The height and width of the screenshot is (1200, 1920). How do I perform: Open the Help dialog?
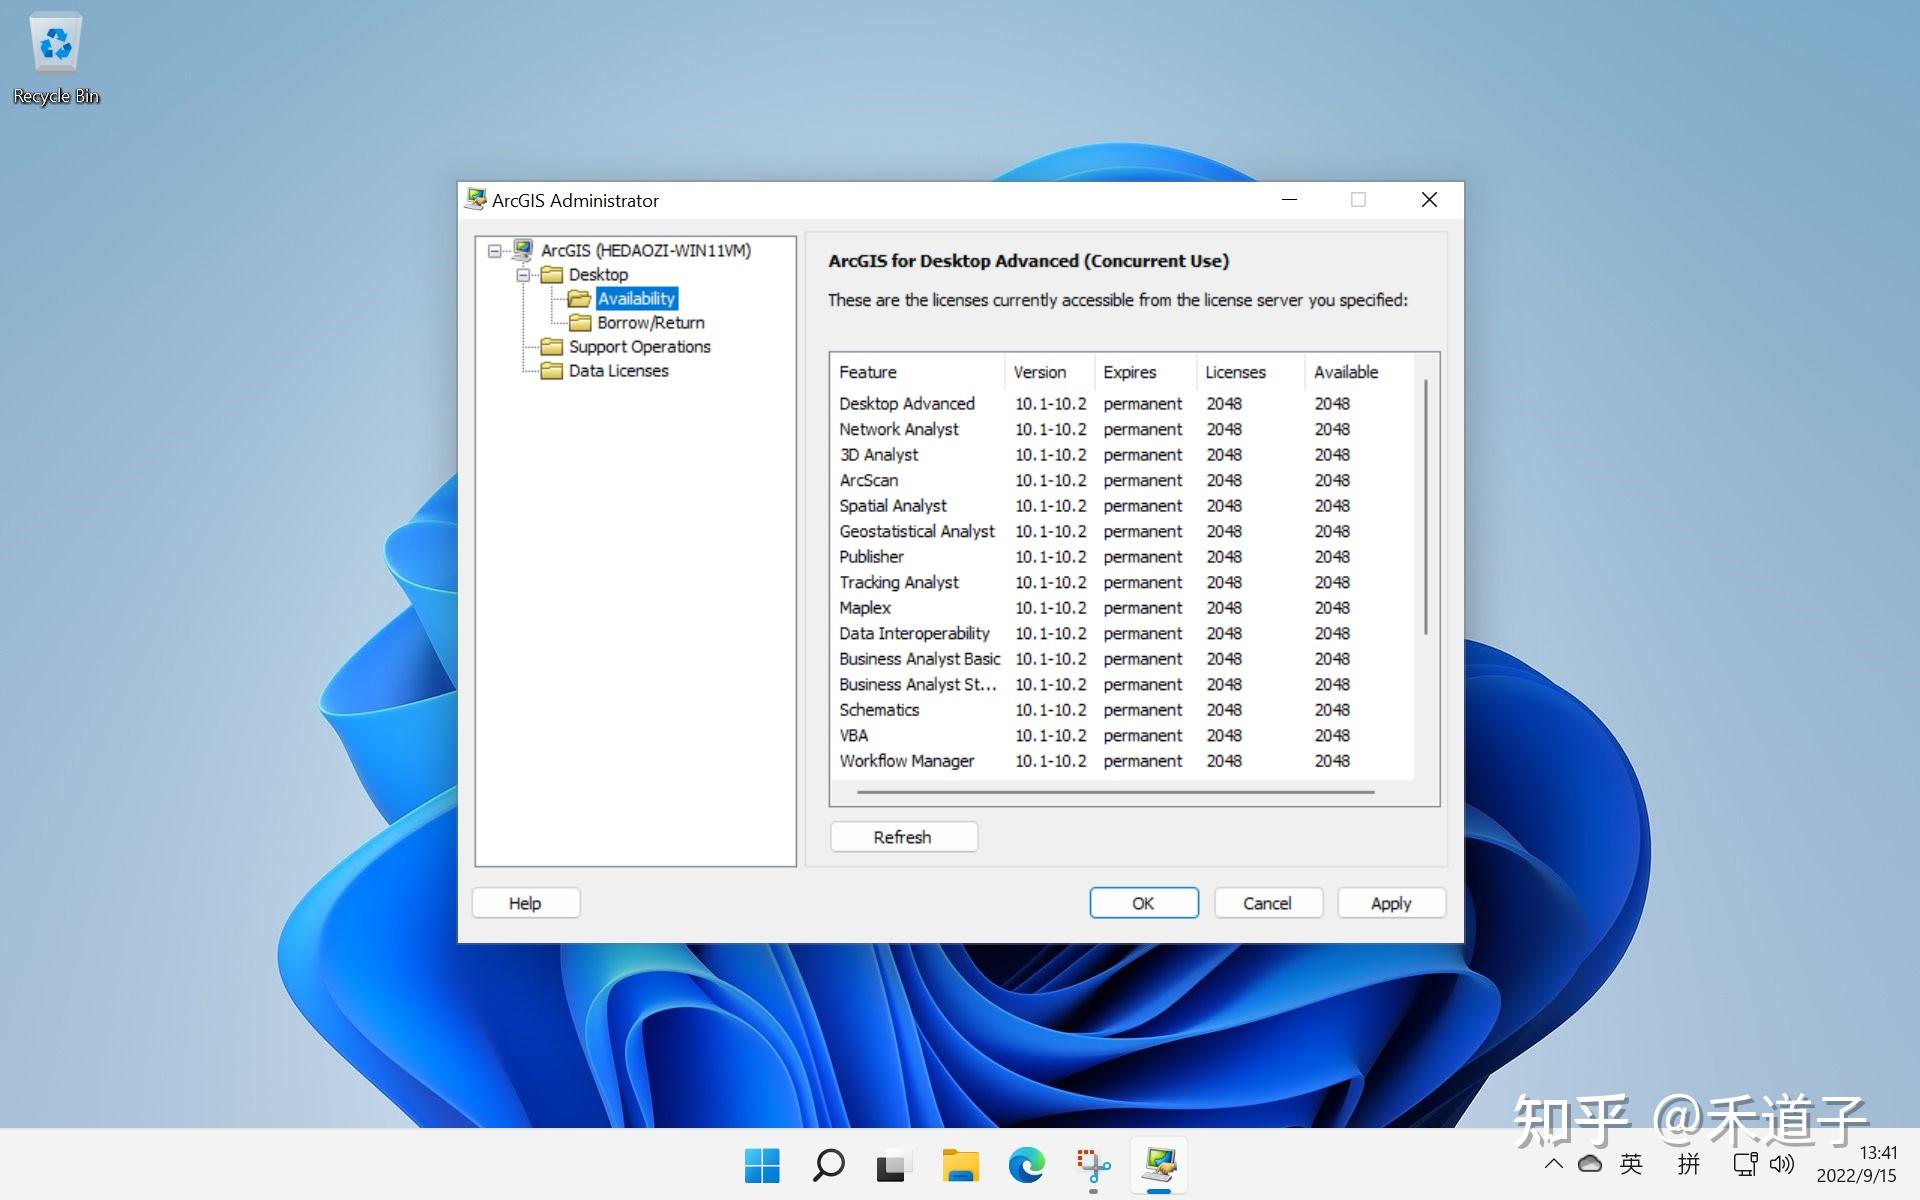pos(525,902)
